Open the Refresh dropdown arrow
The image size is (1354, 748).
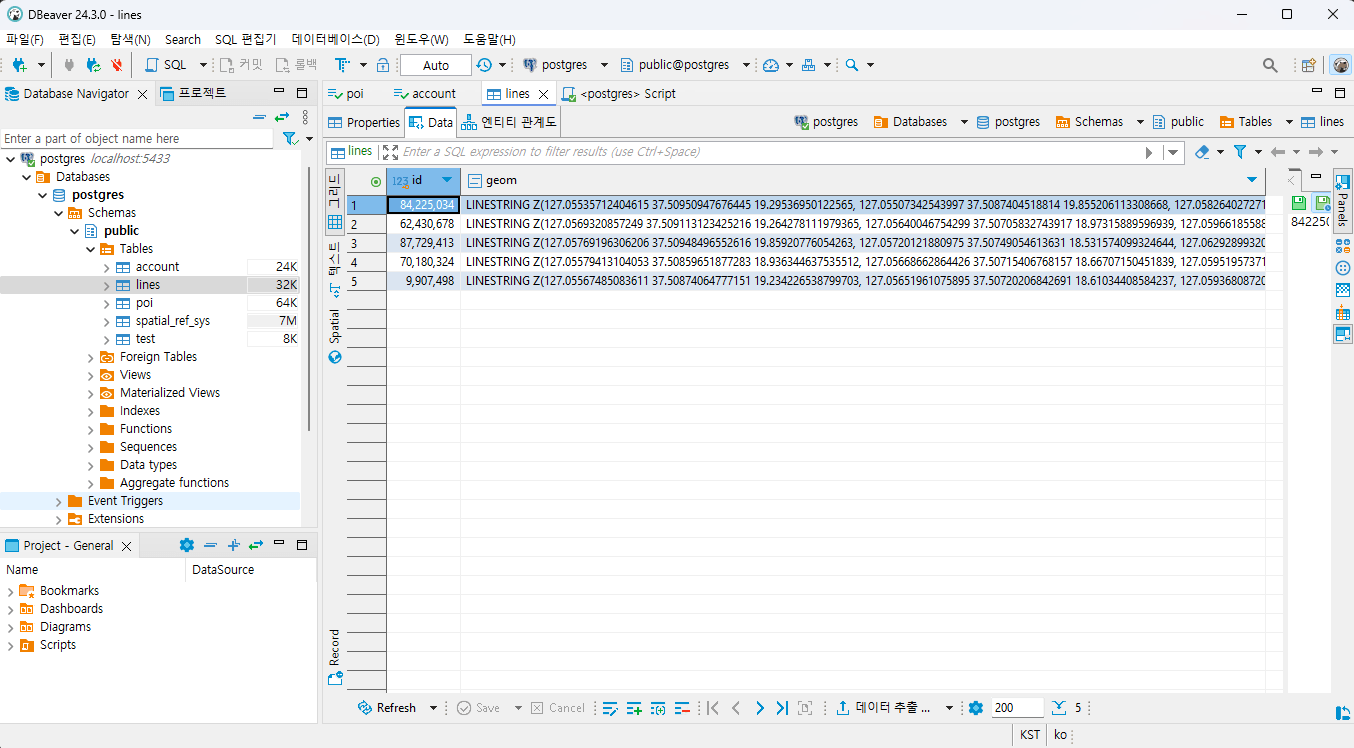click(433, 708)
